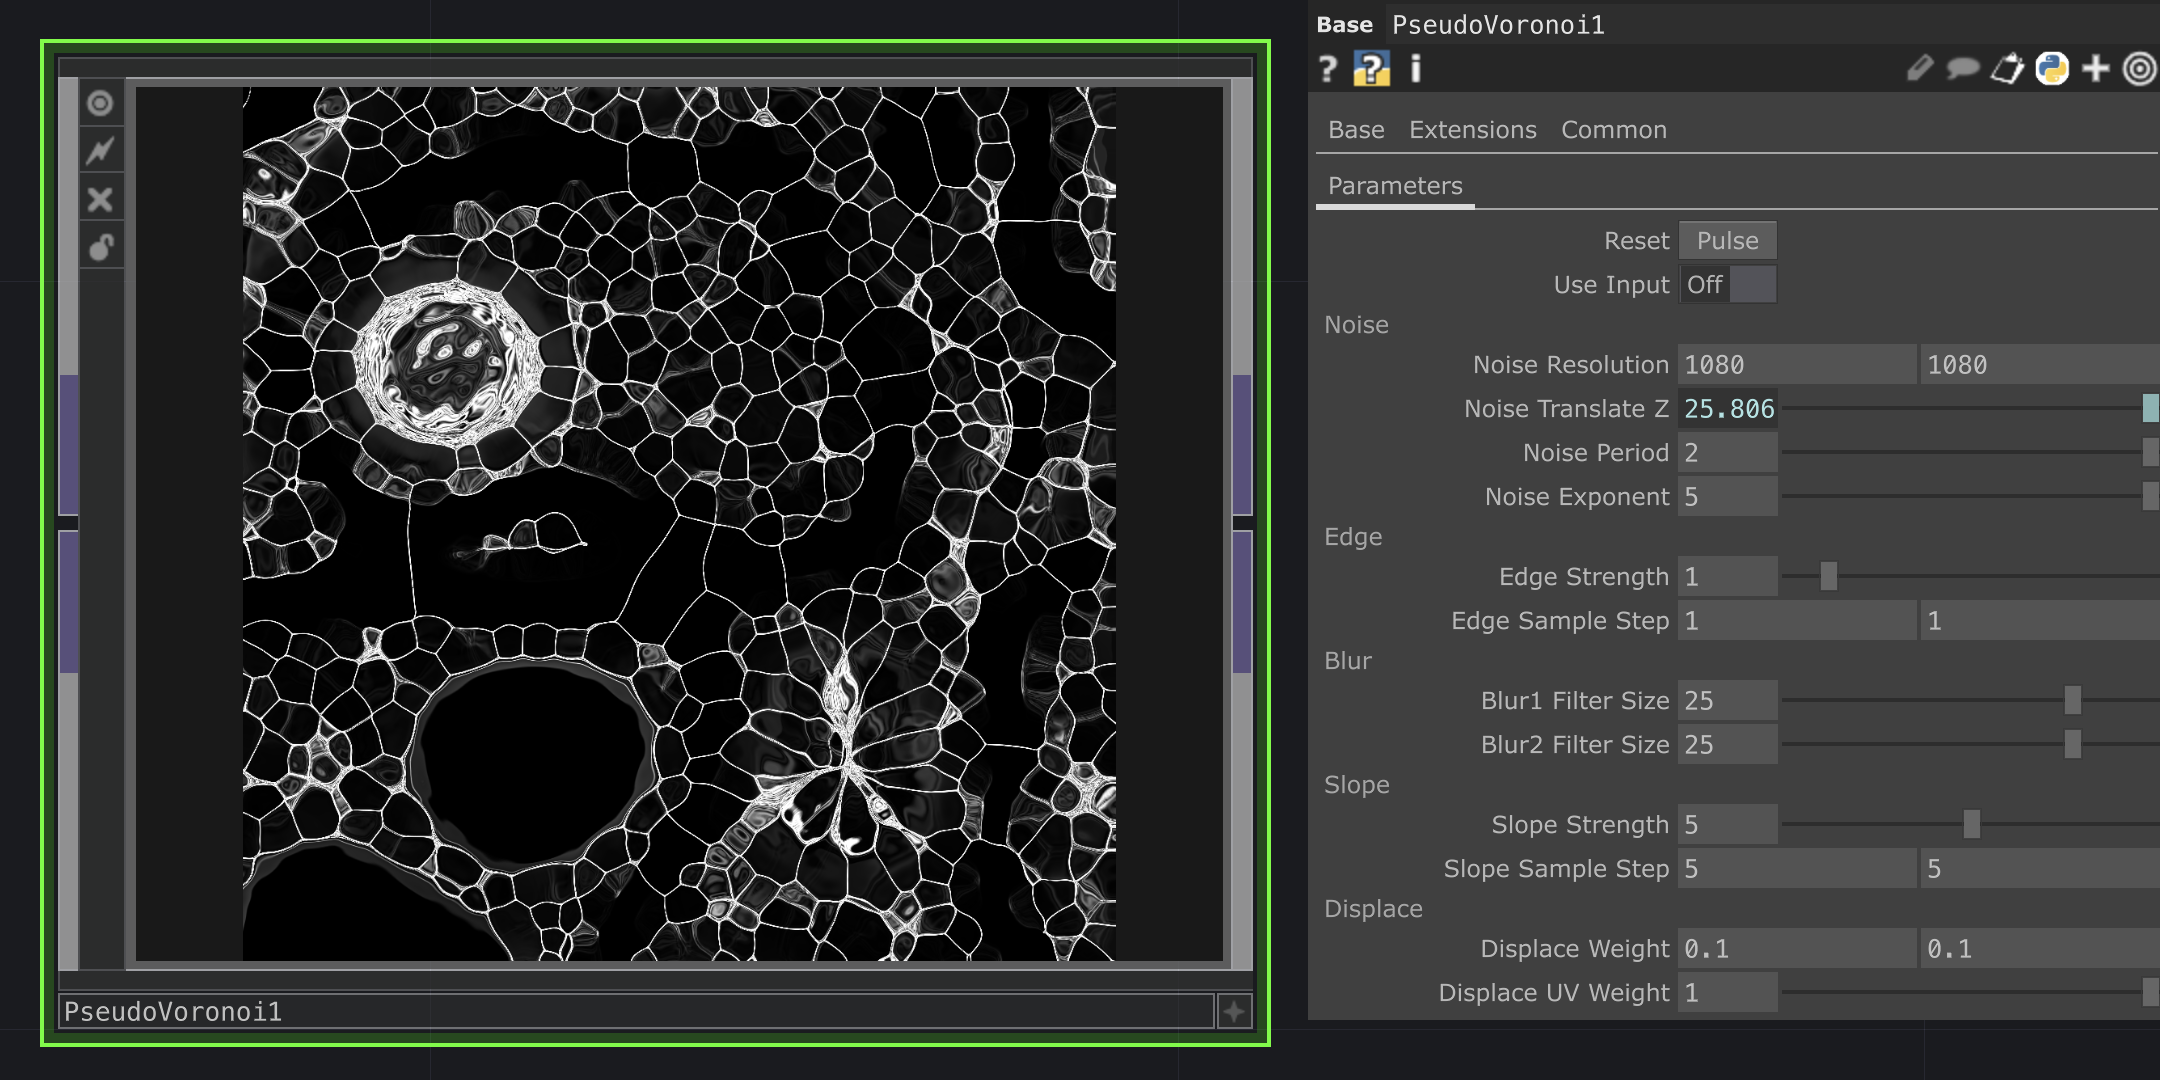Click the plus icon in the parameter header
This screenshot has height=1080, width=2160.
point(2094,68)
